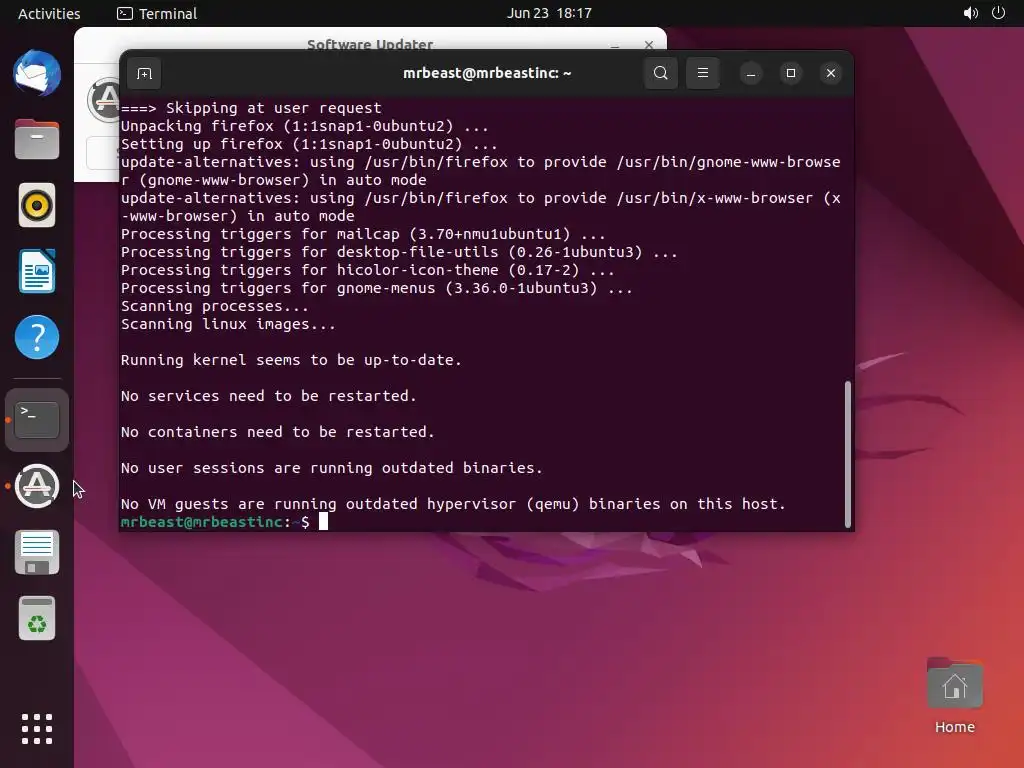This screenshot has width=1024, height=768.
Task: Open a new tab in Terminal
Action: click(144, 73)
